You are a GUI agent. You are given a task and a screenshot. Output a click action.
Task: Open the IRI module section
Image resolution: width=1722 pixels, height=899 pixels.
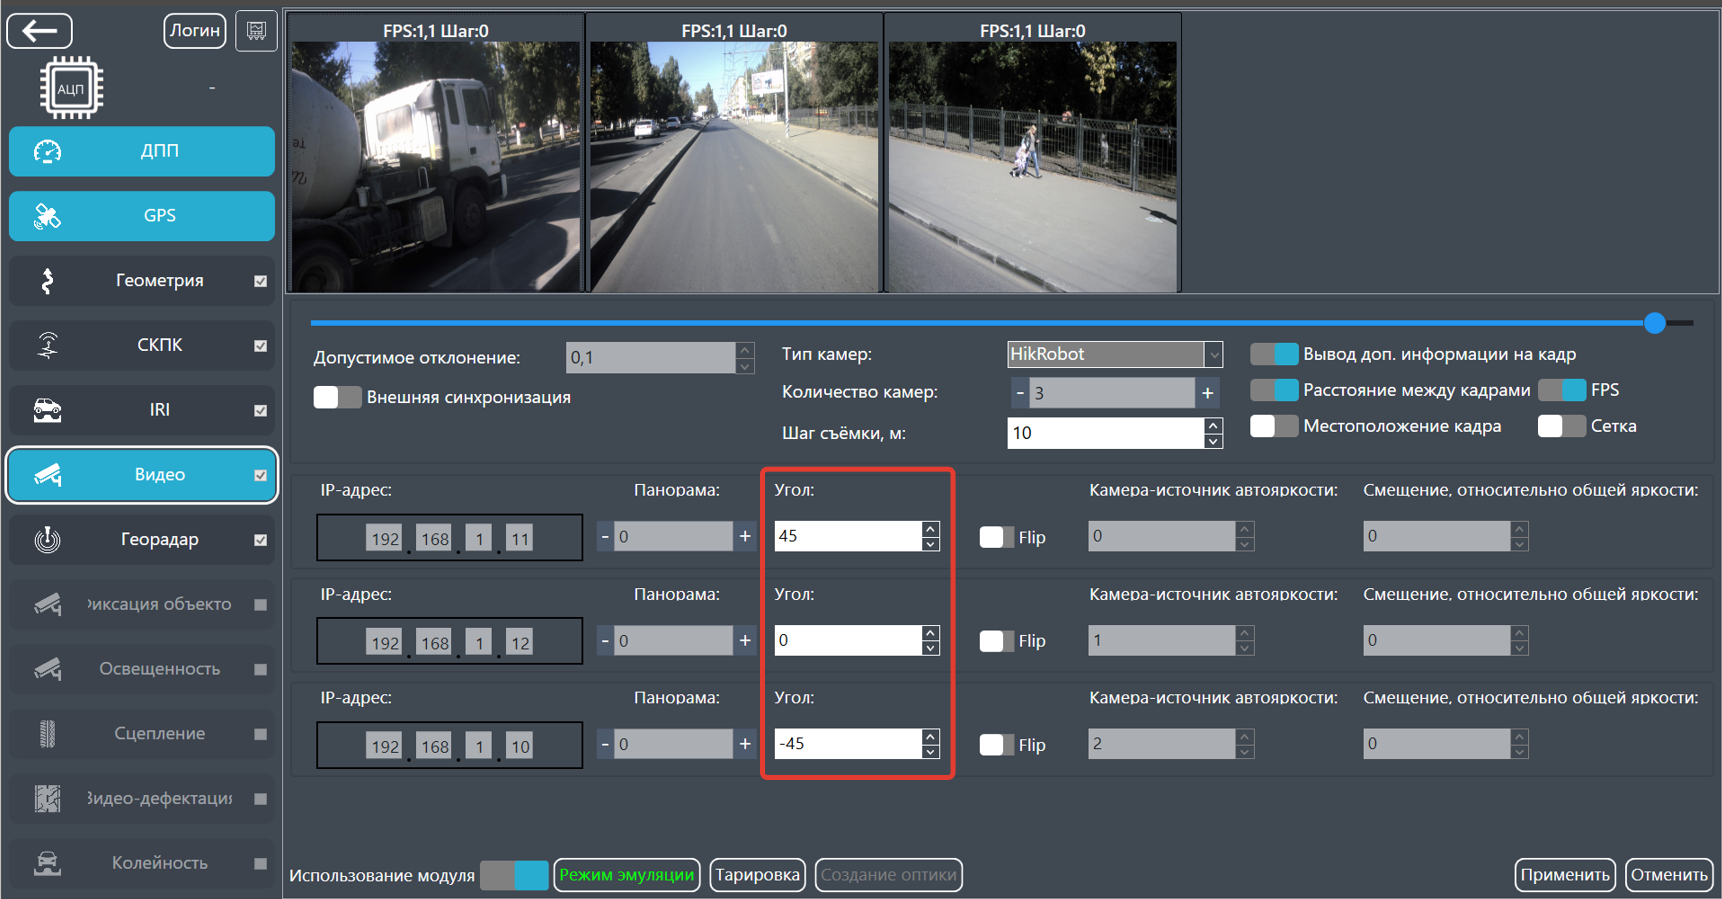(x=142, y=410)
